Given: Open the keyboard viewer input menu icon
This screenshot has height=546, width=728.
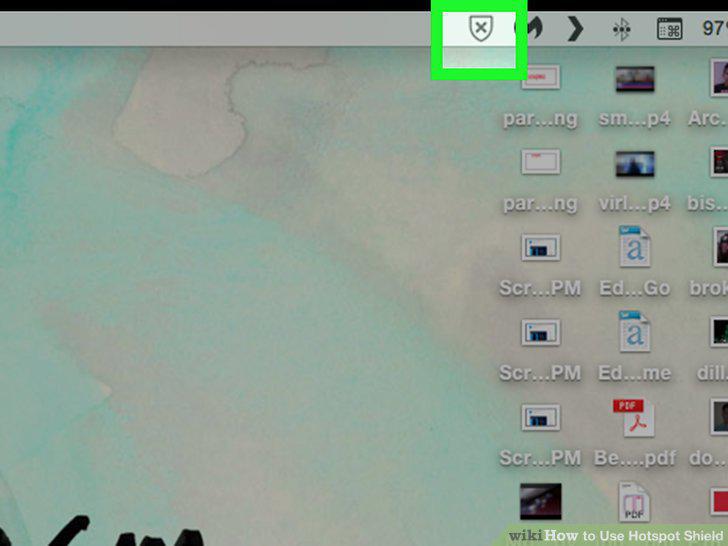Looking at the screenshot, I should pos(670,29).
